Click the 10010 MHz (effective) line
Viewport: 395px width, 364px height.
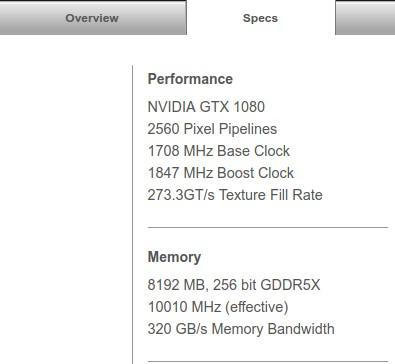(x=218, y=307)
